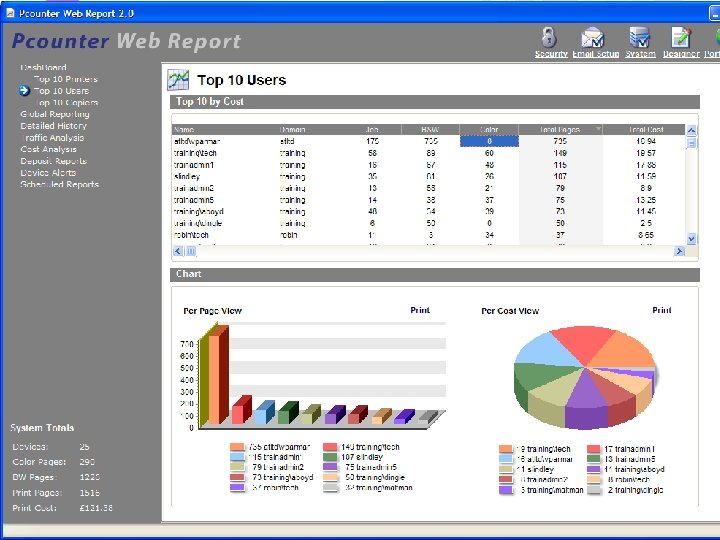Screen dimensions: 720x540
Task: Select the training\tech row name
Action: (x=195, y=153)
